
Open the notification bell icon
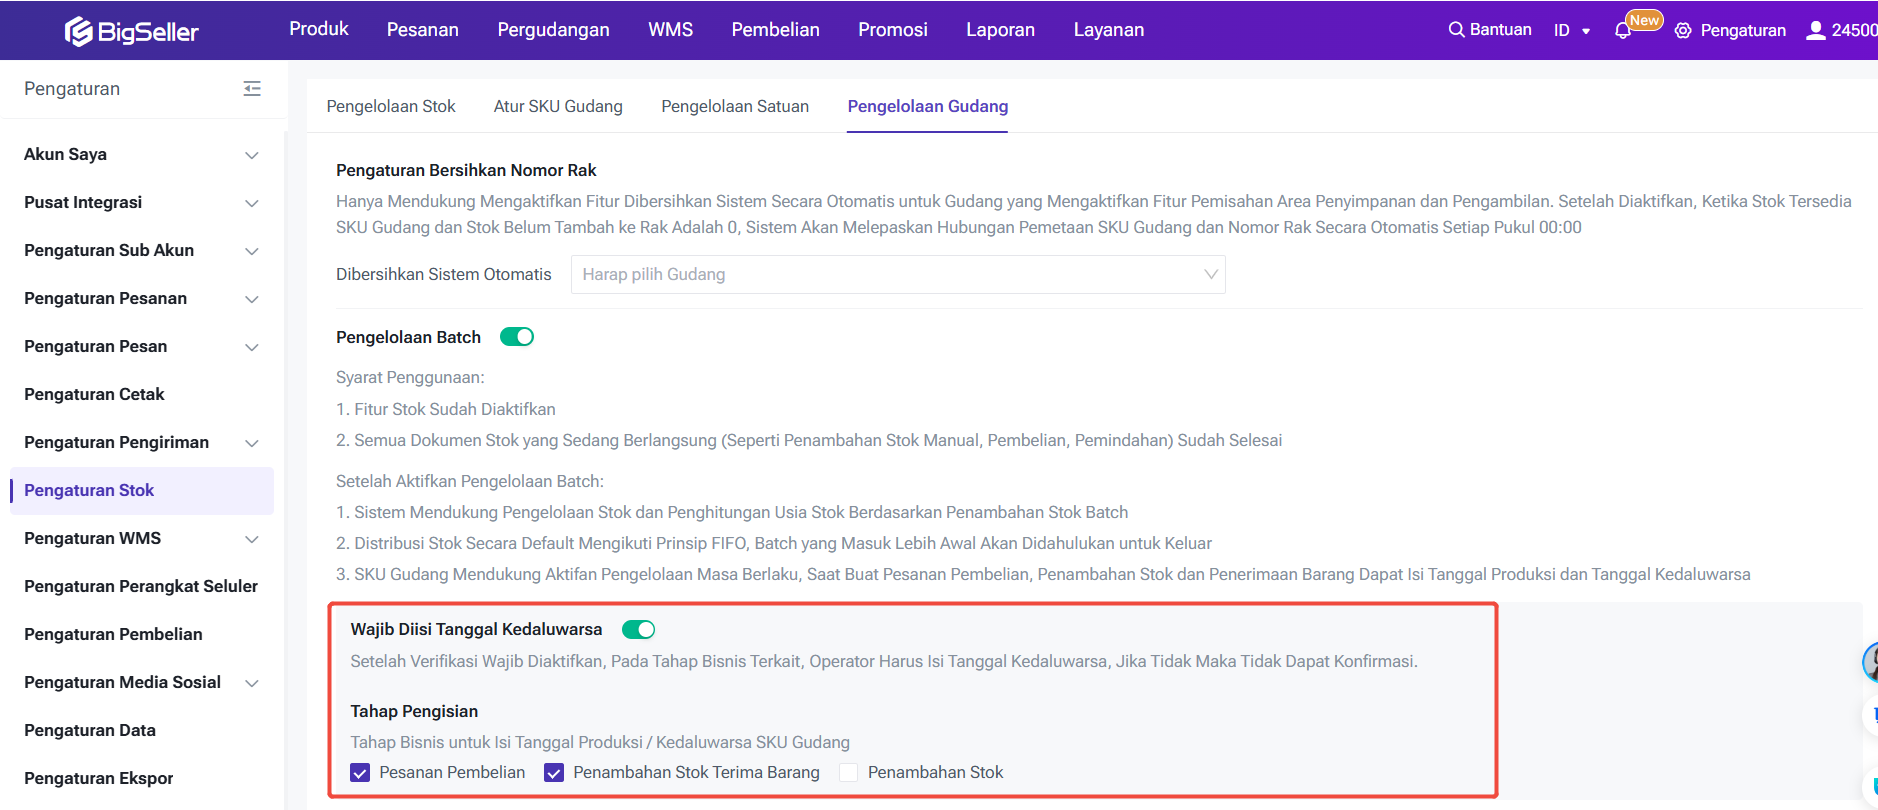[x=1622, y=31]
